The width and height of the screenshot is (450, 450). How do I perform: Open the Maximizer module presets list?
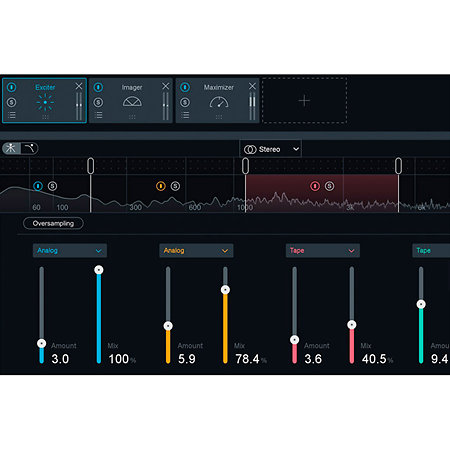(185, 115)
